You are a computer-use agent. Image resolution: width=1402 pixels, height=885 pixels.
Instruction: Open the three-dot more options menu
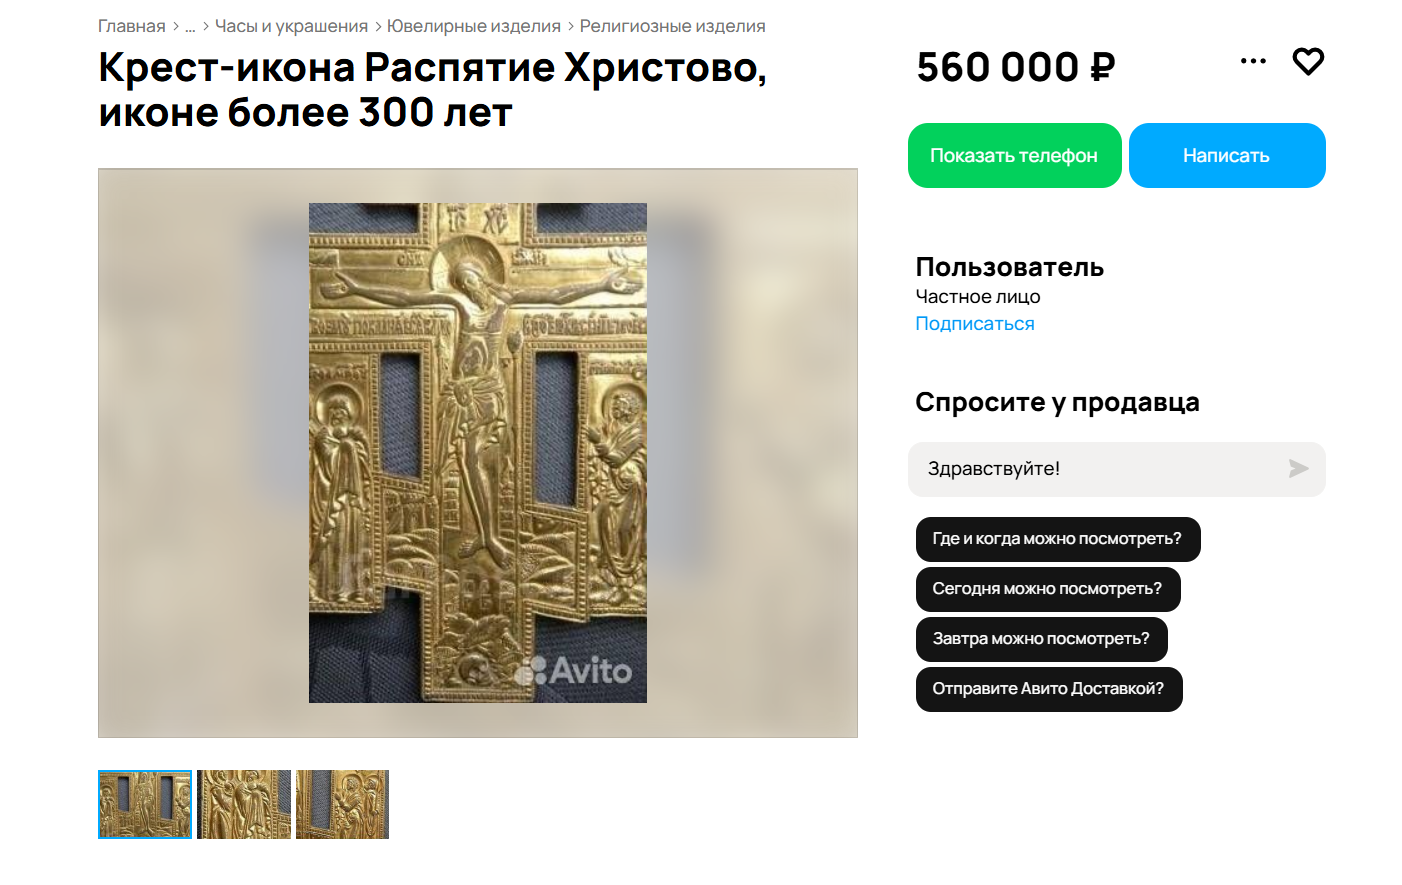tap(1253, 61)
